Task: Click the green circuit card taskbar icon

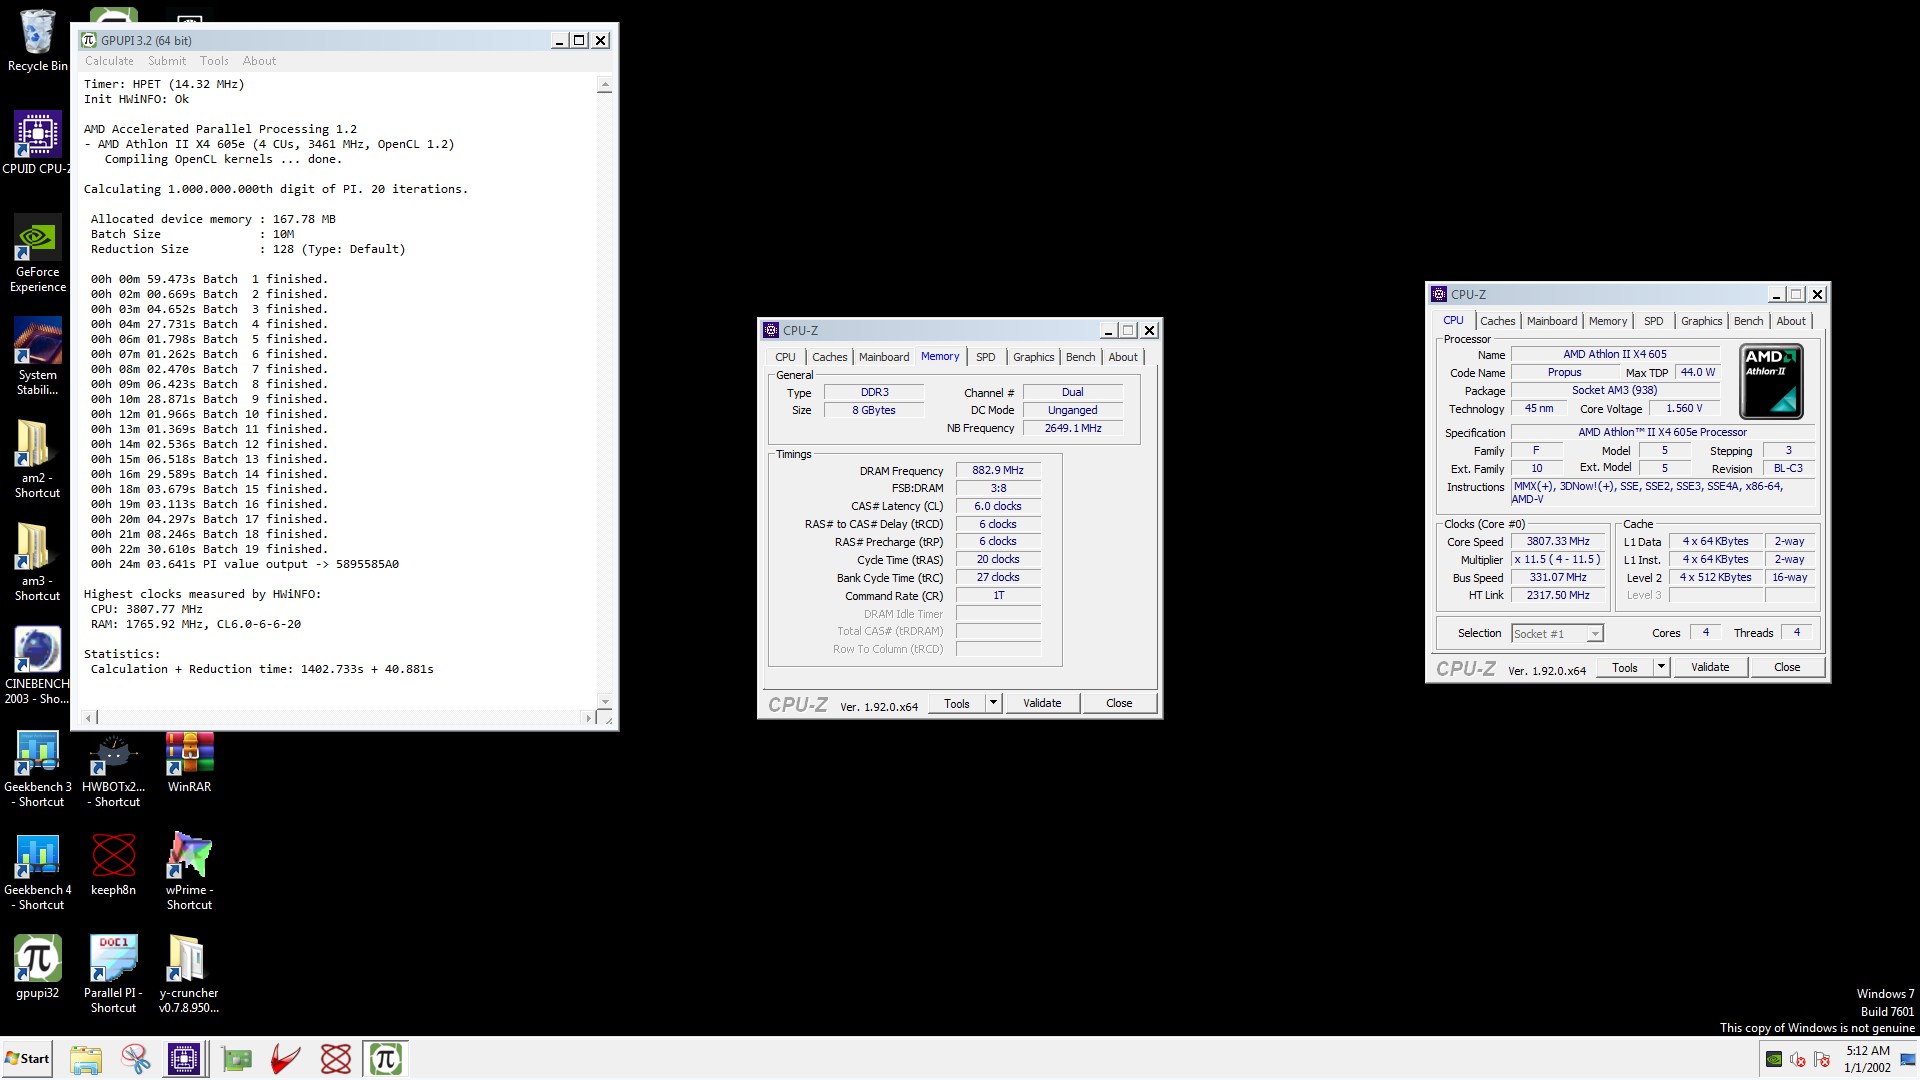Action: point(237,1059)
